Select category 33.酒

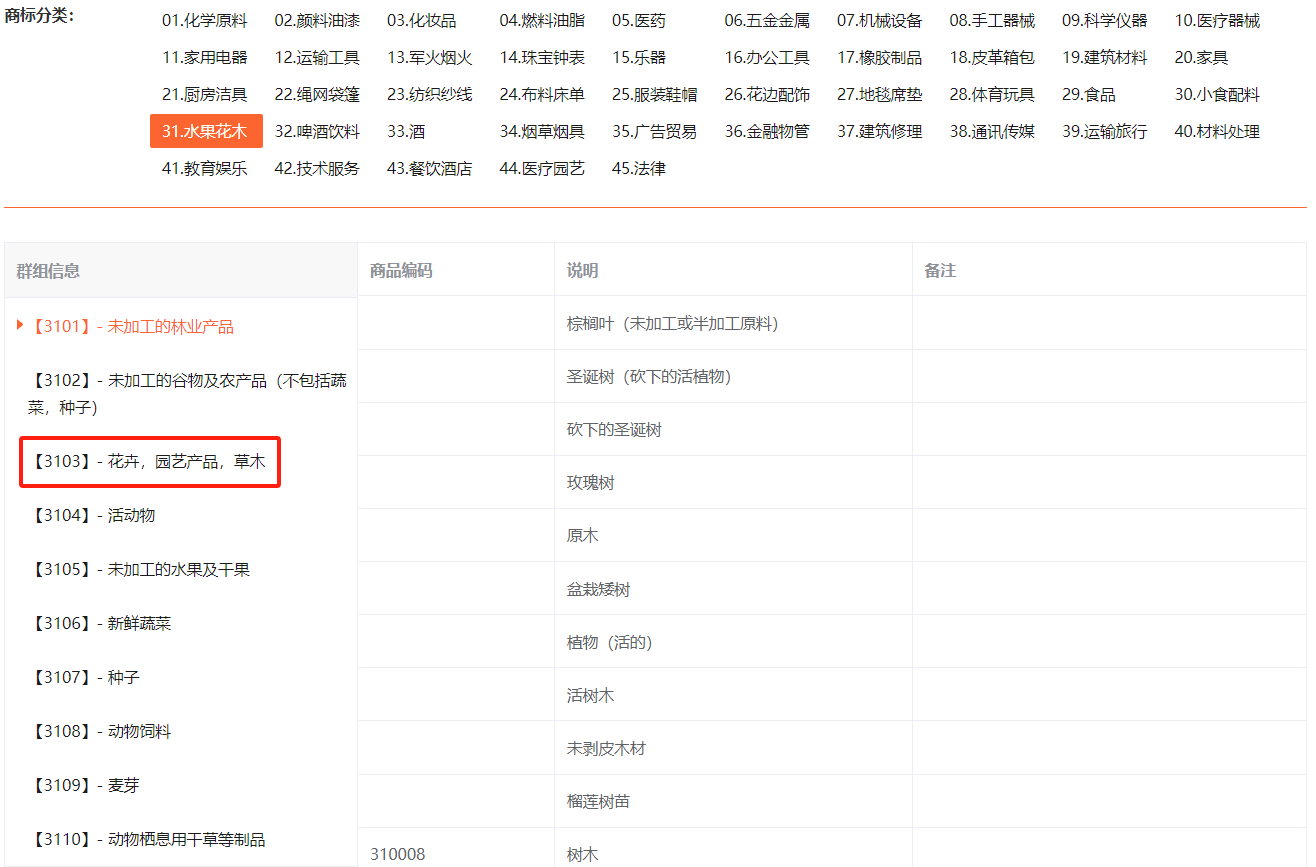pos(406,131)
